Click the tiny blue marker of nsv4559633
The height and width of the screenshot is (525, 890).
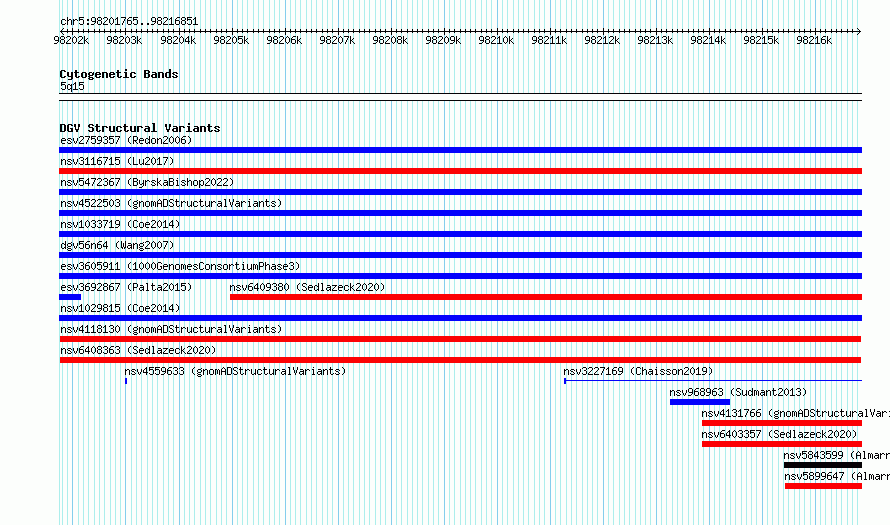click(x=126, y=381)
